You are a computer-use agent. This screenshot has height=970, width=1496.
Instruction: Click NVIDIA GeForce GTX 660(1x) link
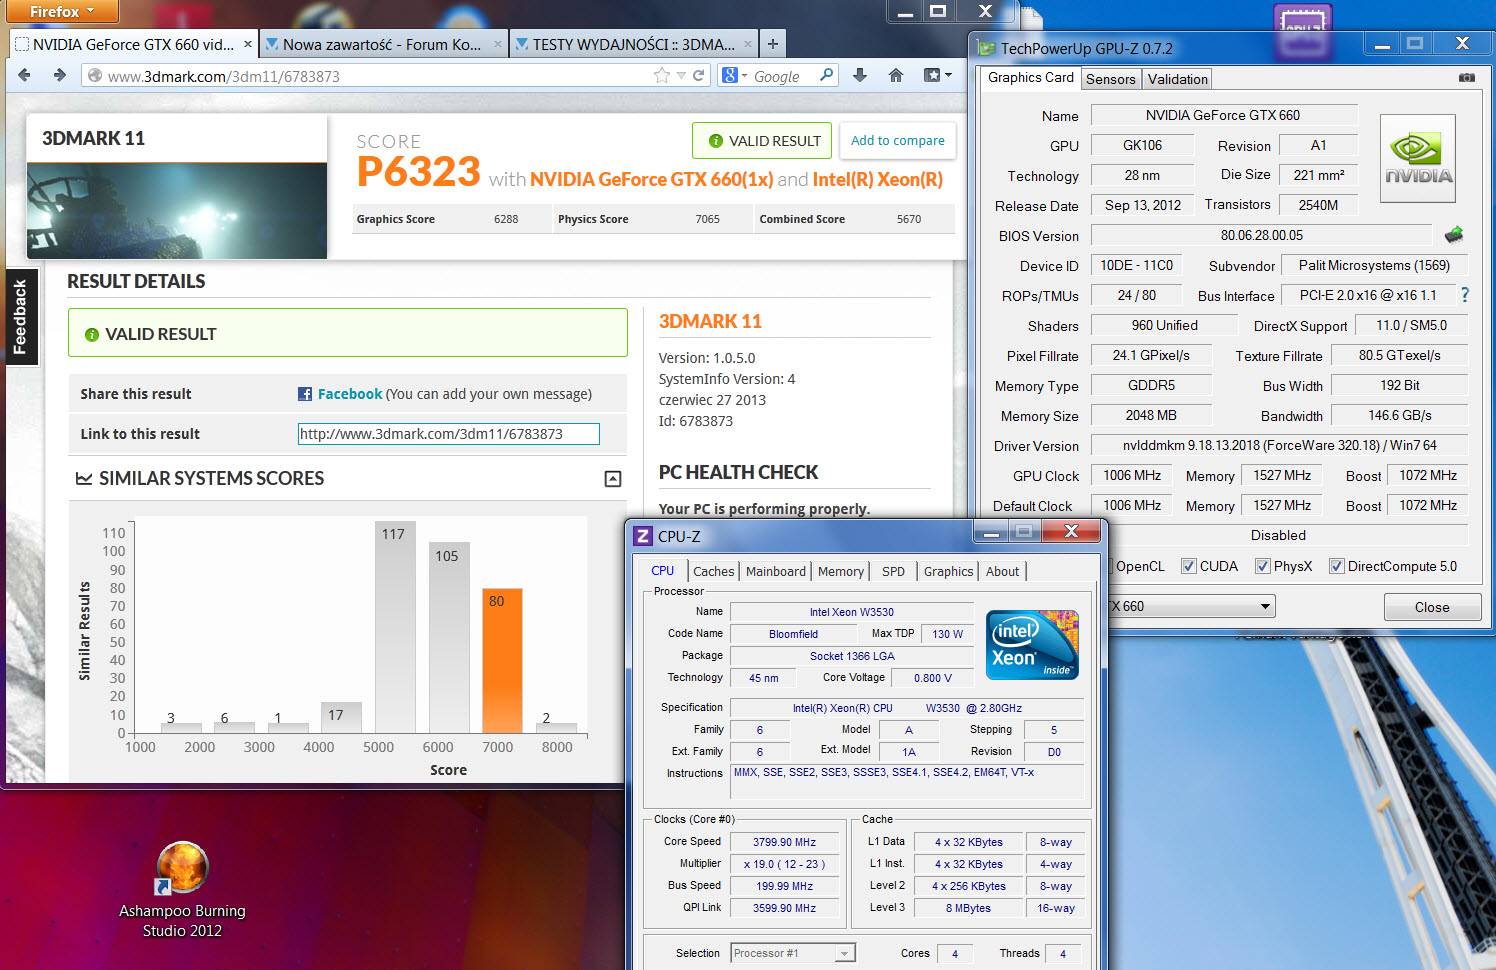point(651,179)
